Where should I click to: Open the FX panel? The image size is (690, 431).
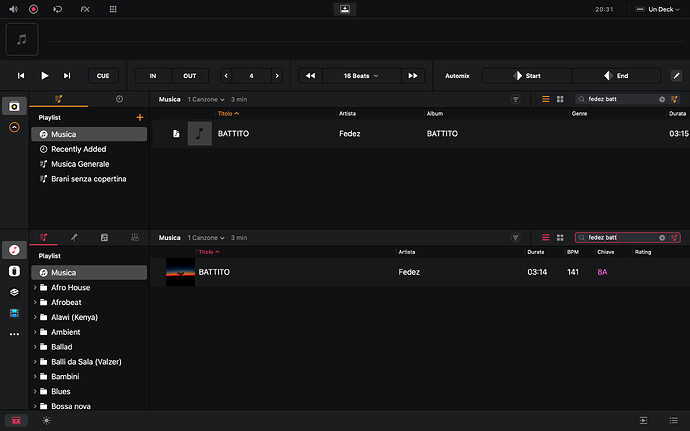[x=84, y=8]
